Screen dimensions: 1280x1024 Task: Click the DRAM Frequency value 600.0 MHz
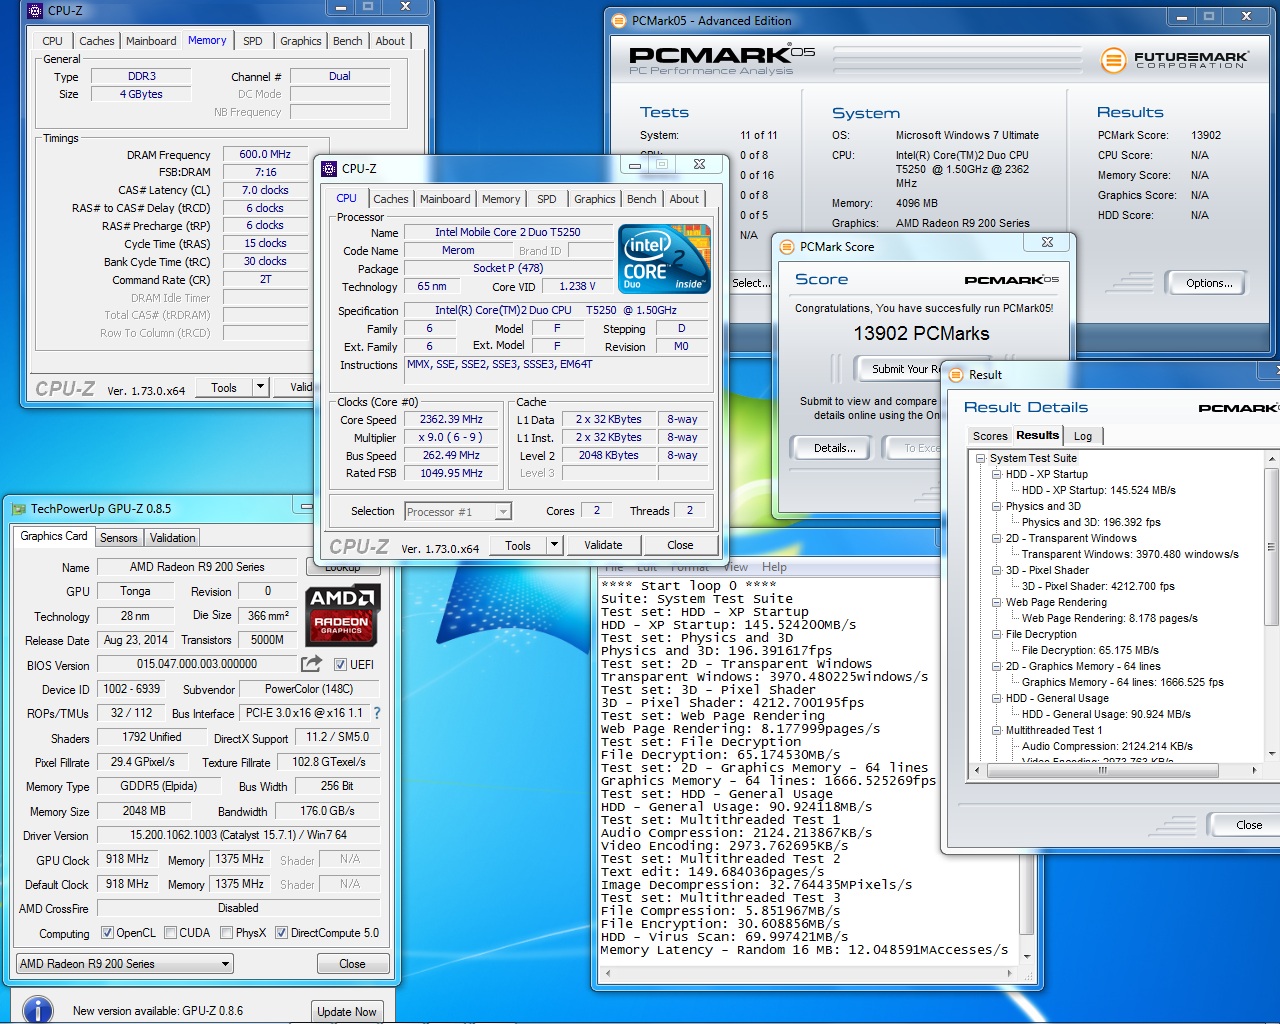click(265, 154)
